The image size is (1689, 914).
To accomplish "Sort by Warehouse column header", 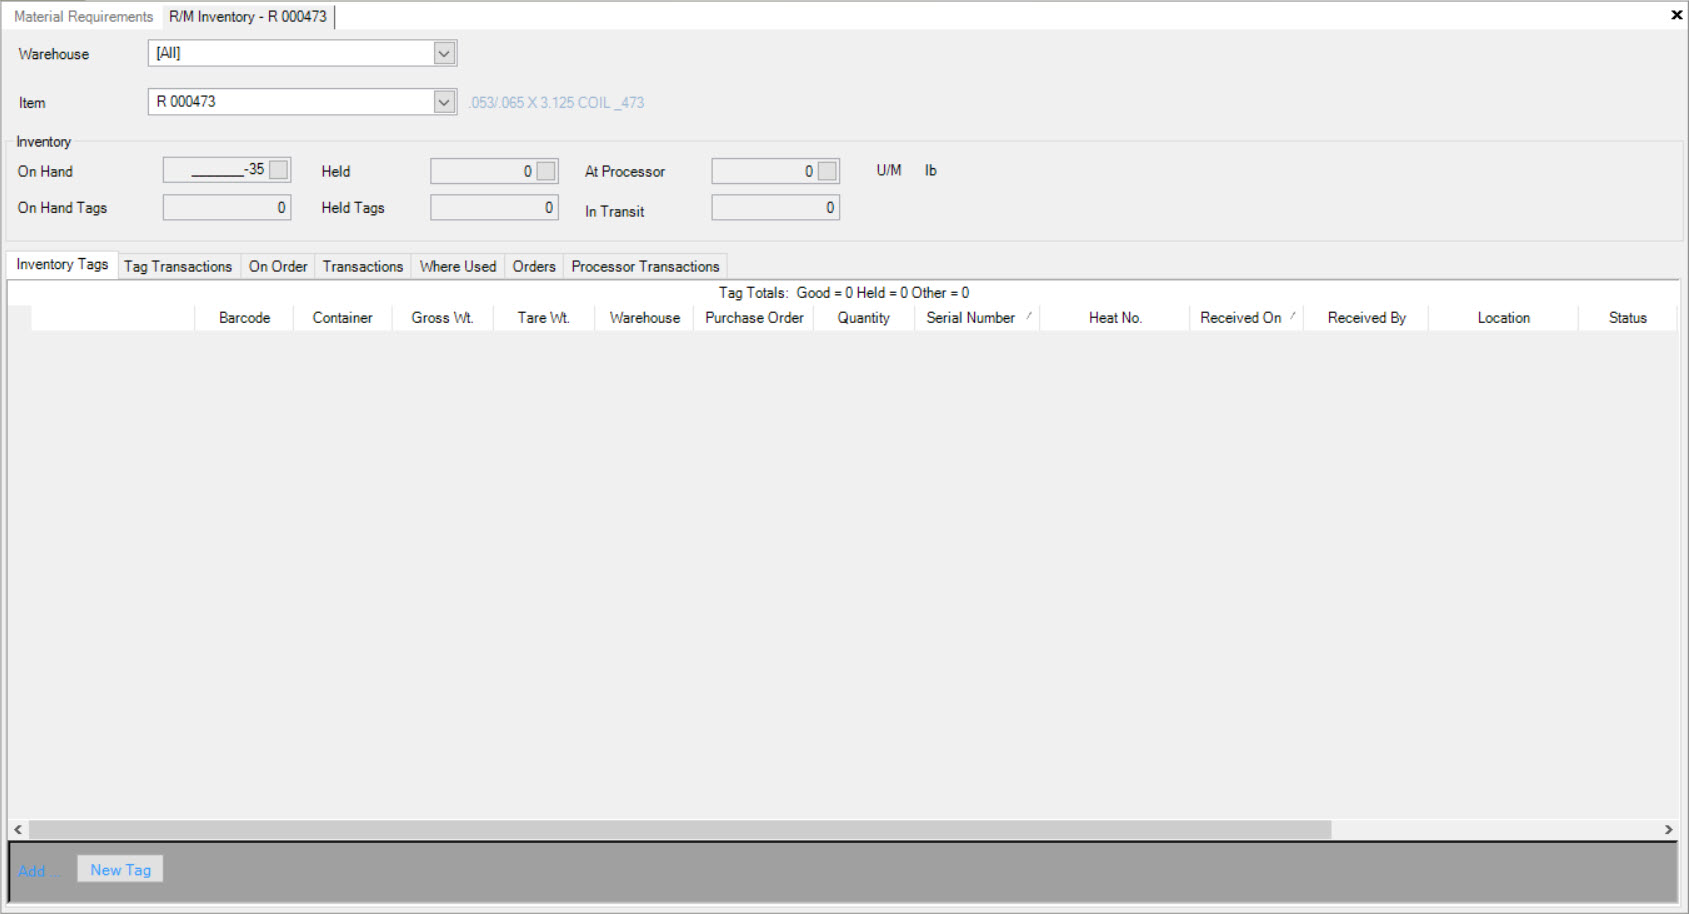I will pyautogui.click(x=644, y=318).
